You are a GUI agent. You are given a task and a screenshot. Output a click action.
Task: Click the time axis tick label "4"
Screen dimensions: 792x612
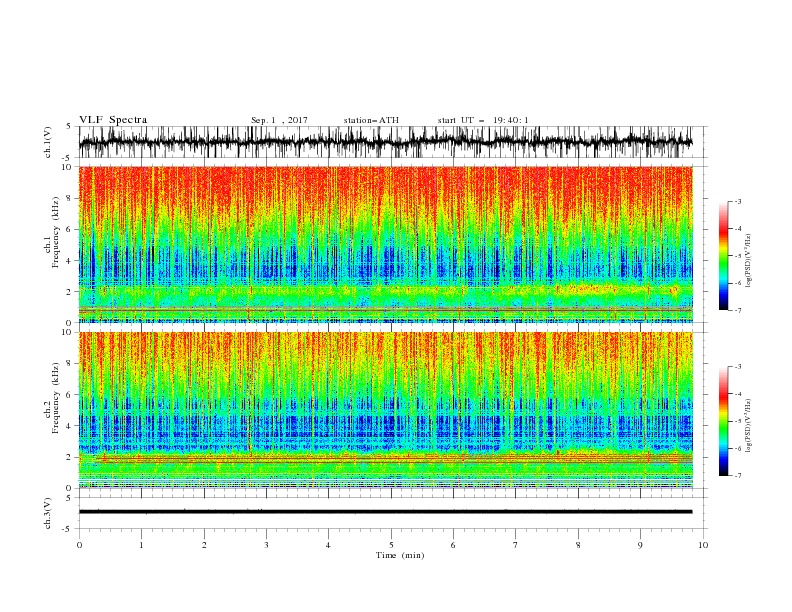tap(328, 545)
